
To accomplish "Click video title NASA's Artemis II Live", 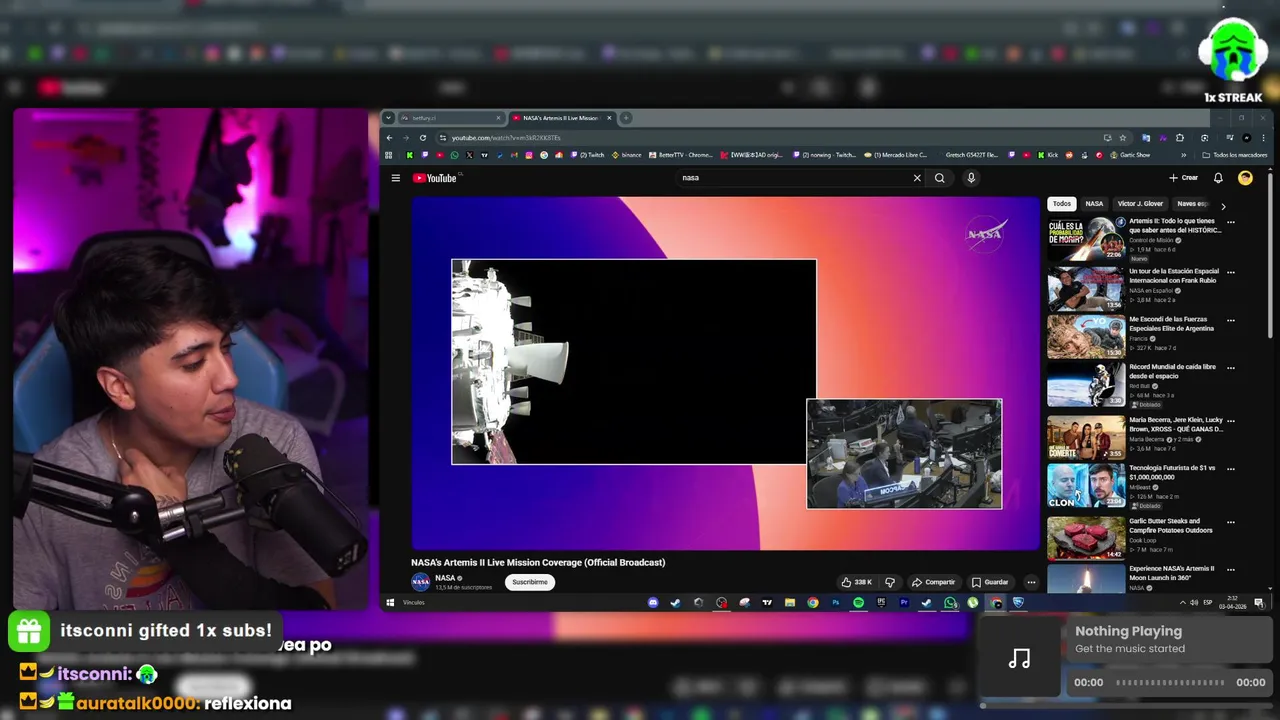I will [538, 562].
